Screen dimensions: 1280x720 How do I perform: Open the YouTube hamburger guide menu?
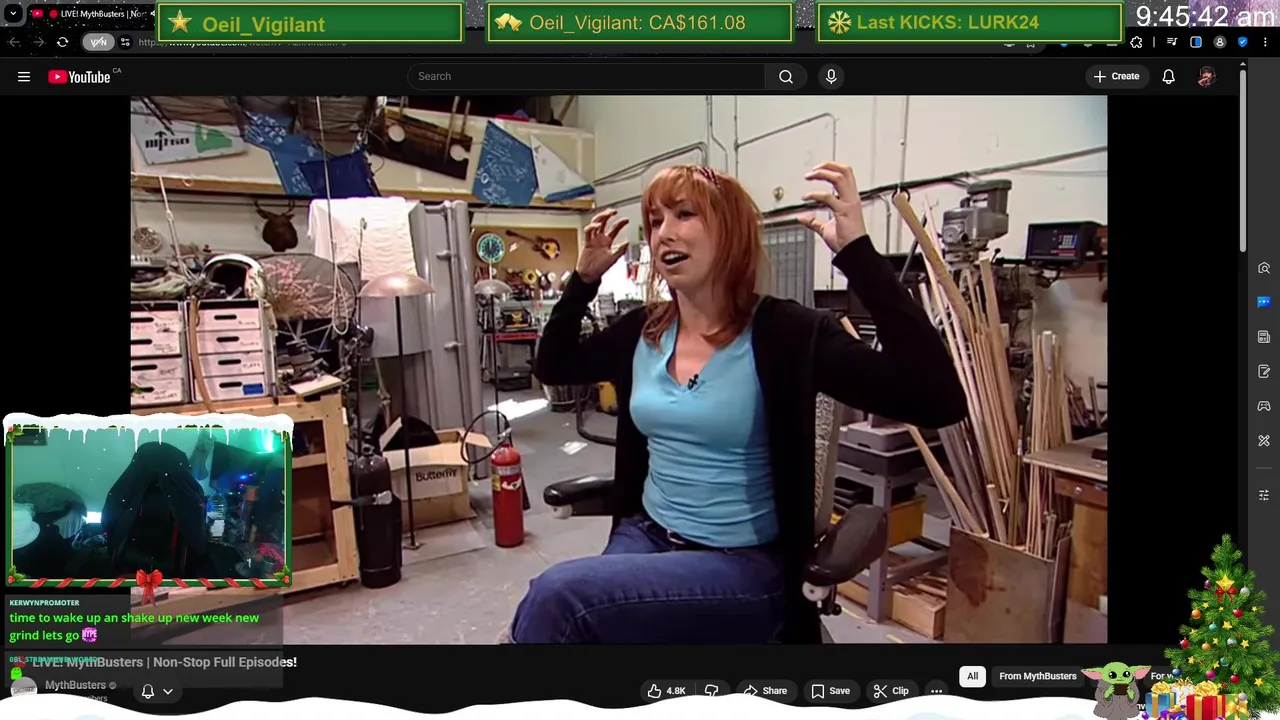click(24, 76)
